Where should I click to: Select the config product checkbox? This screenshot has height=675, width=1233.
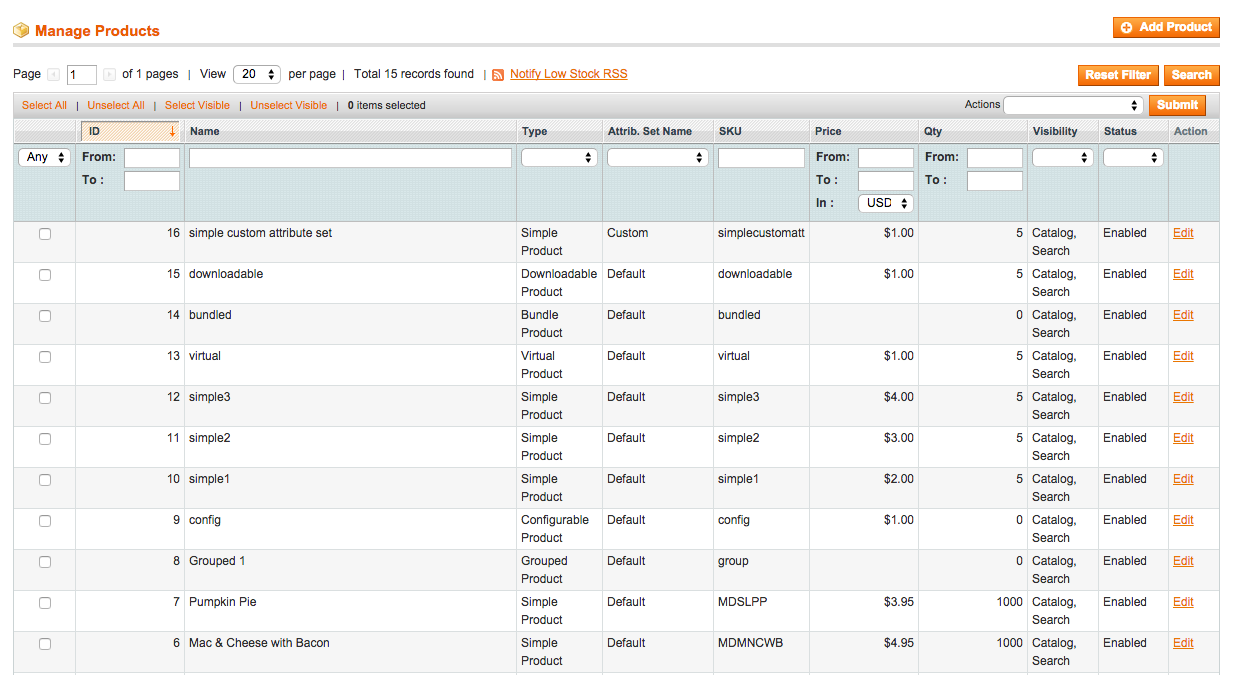pyautogui.click(x=45, y=521)
